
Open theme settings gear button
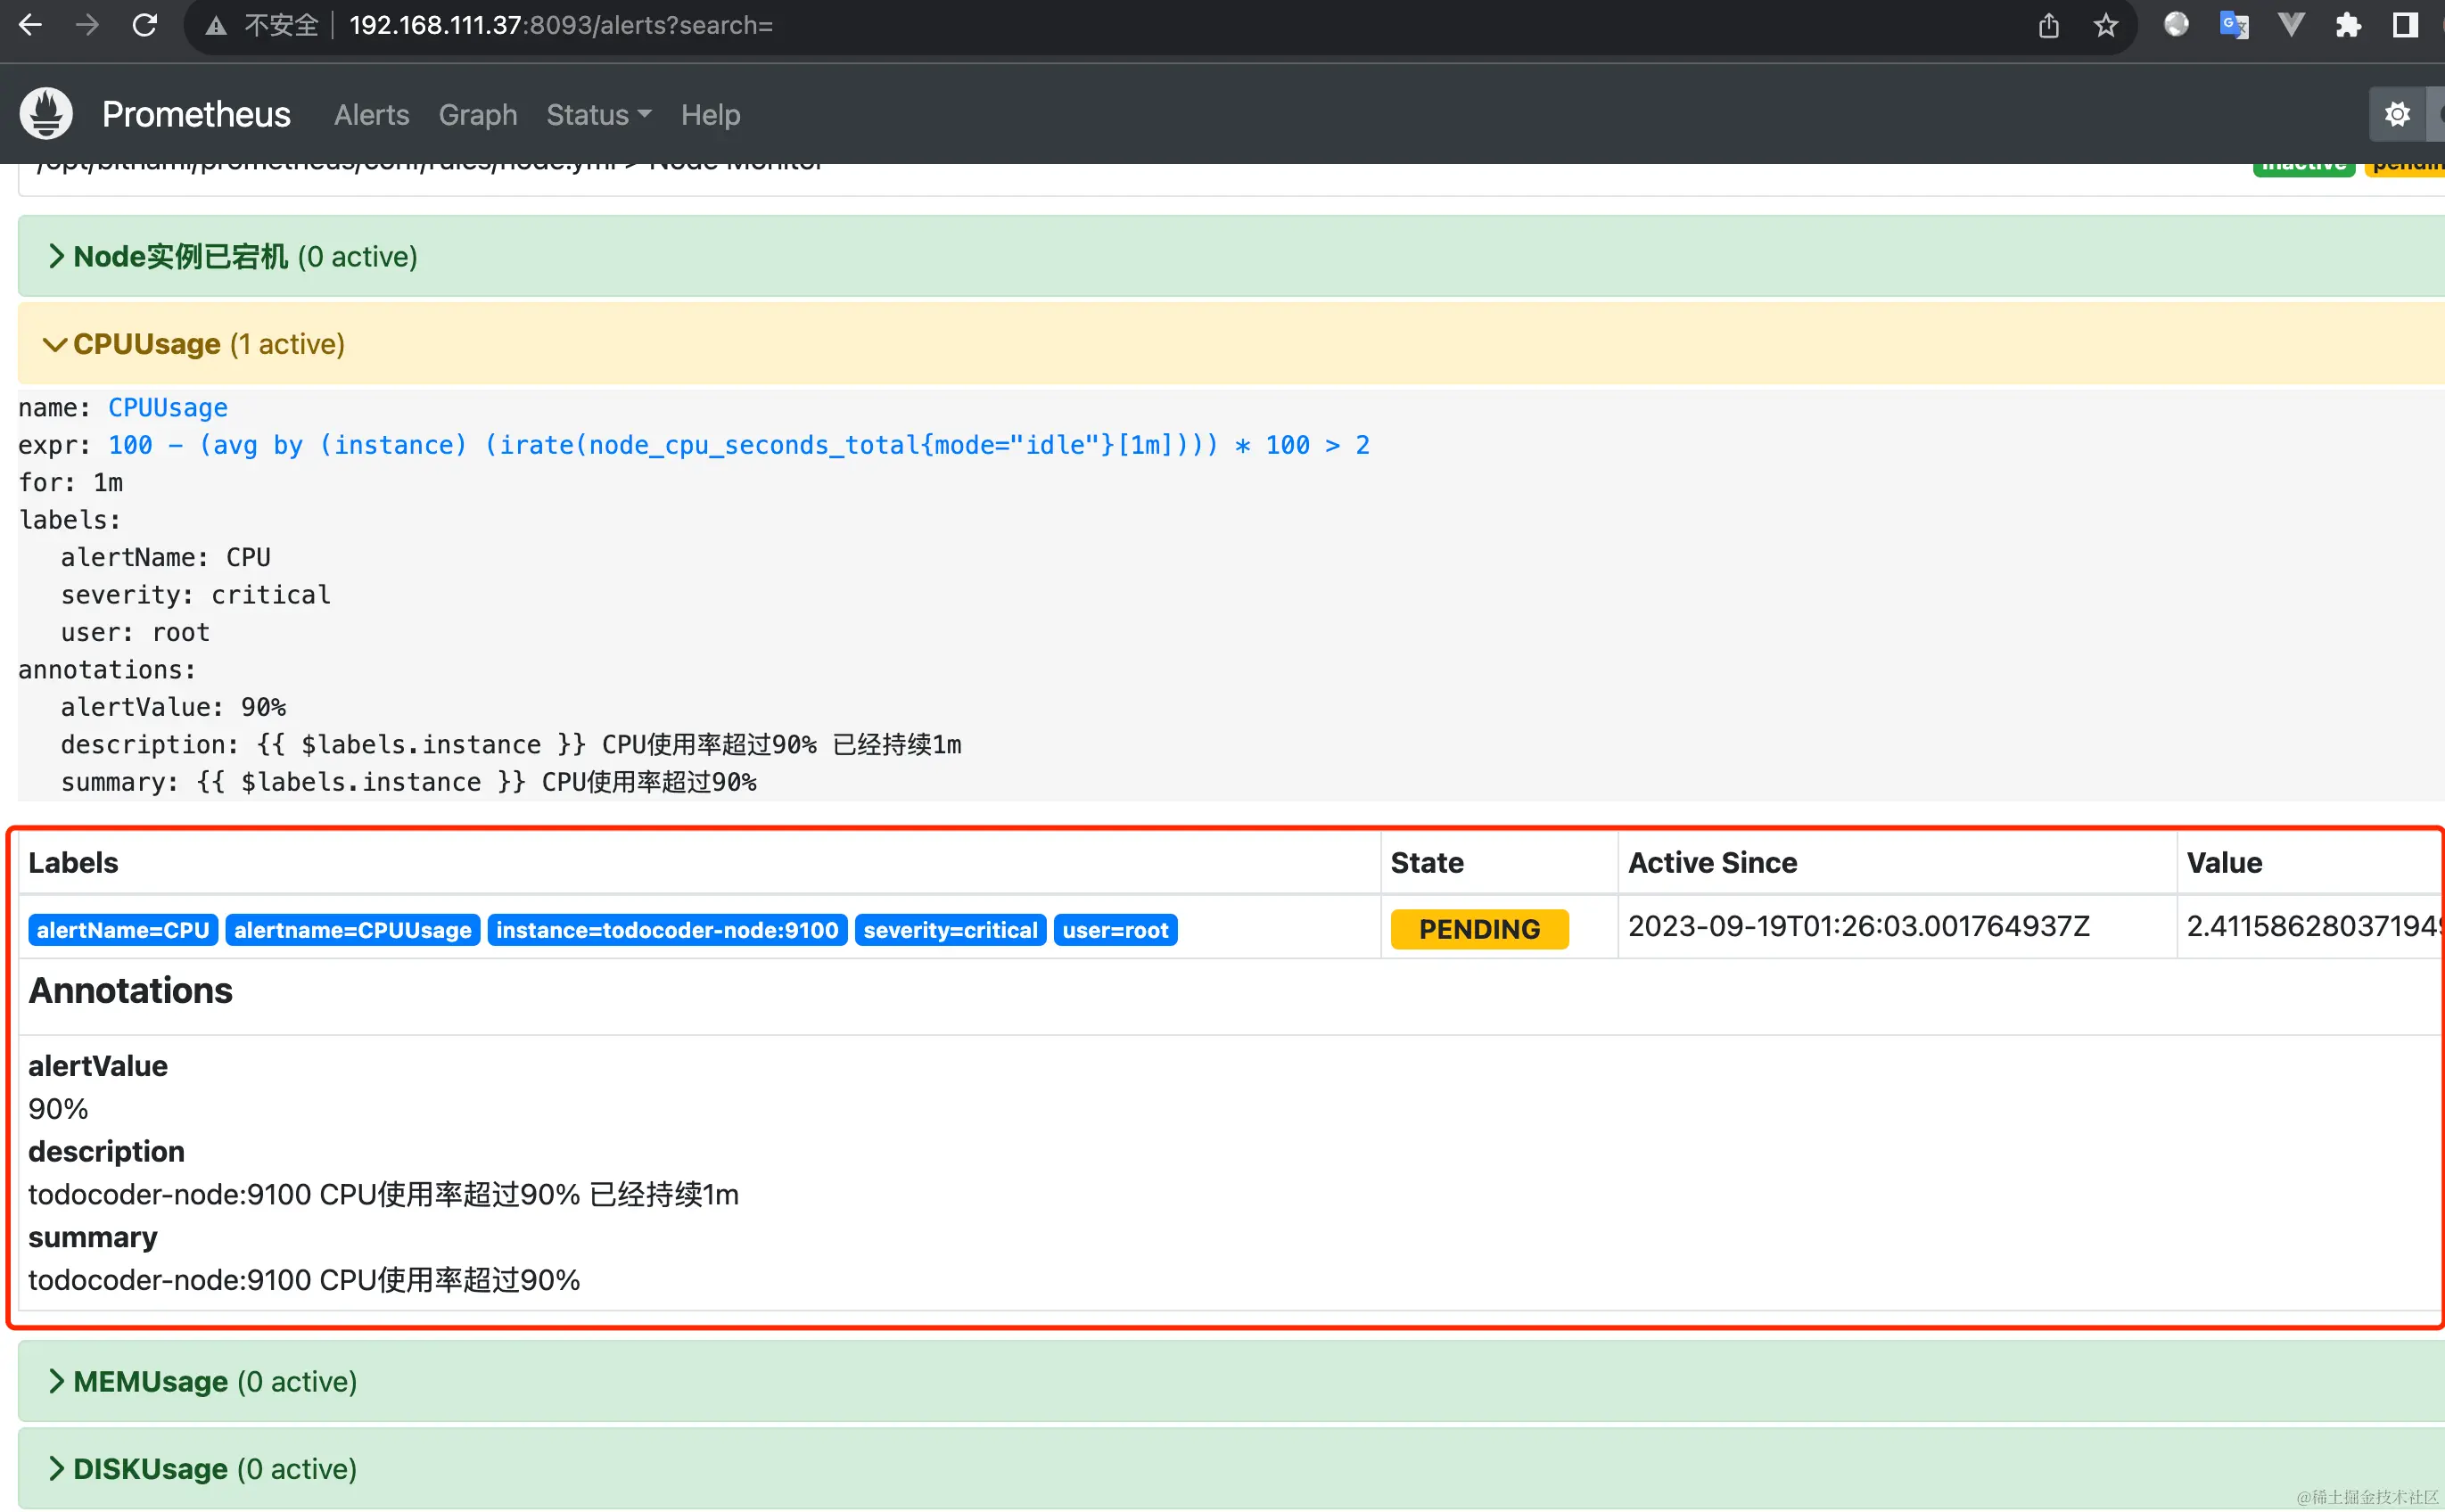point(2397,114)
